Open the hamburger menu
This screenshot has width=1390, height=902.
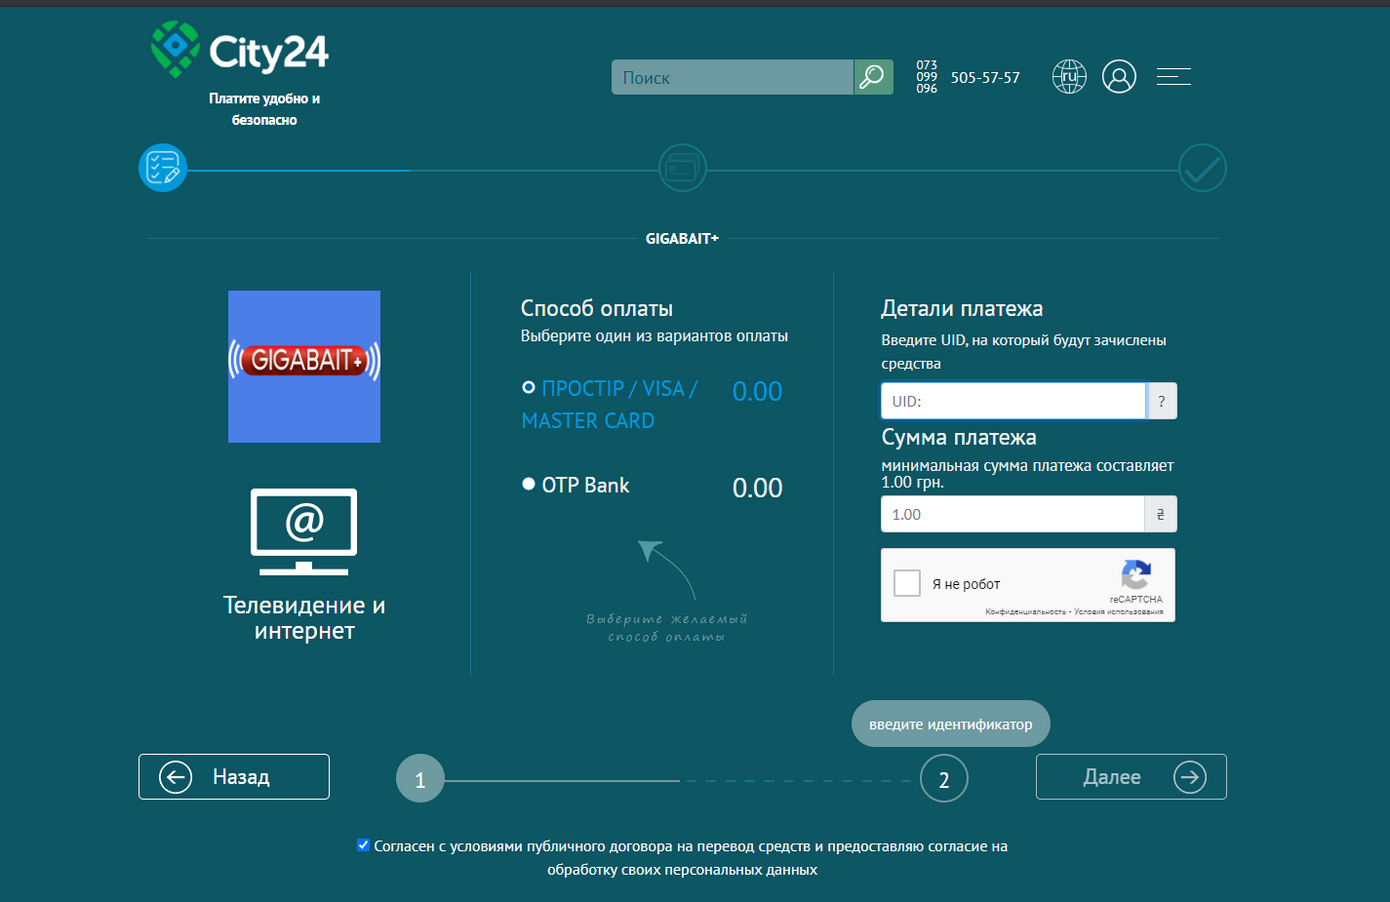tap(1173, 77)
